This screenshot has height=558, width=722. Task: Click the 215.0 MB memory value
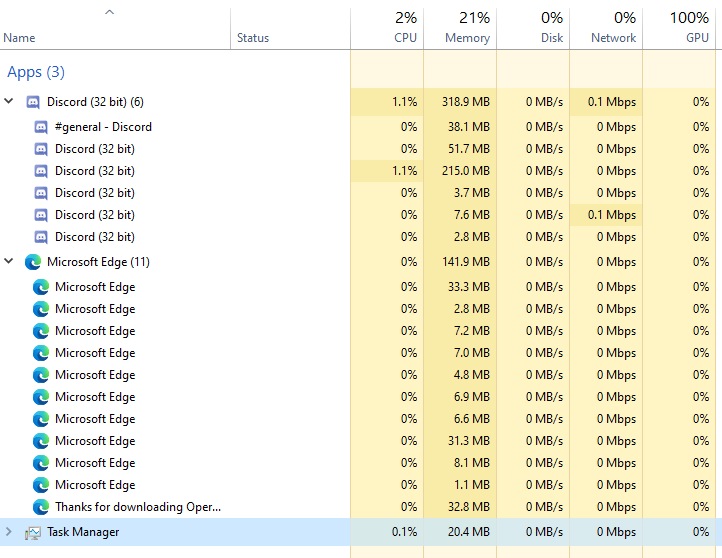pos(466,171)
